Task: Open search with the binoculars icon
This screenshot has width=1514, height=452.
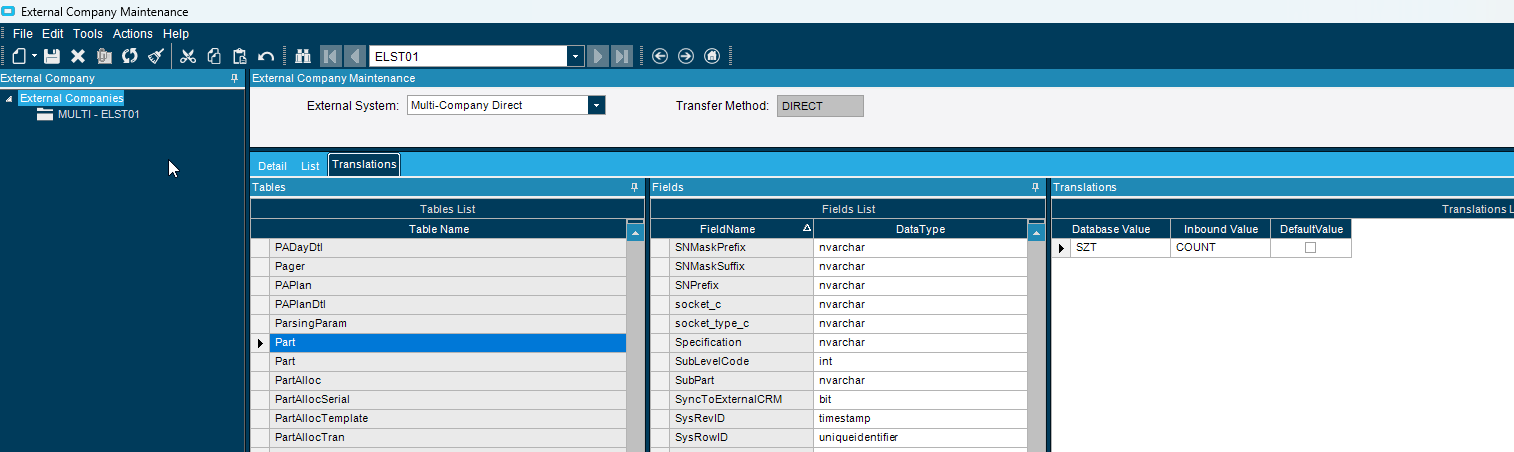Action: click(303, 56)
